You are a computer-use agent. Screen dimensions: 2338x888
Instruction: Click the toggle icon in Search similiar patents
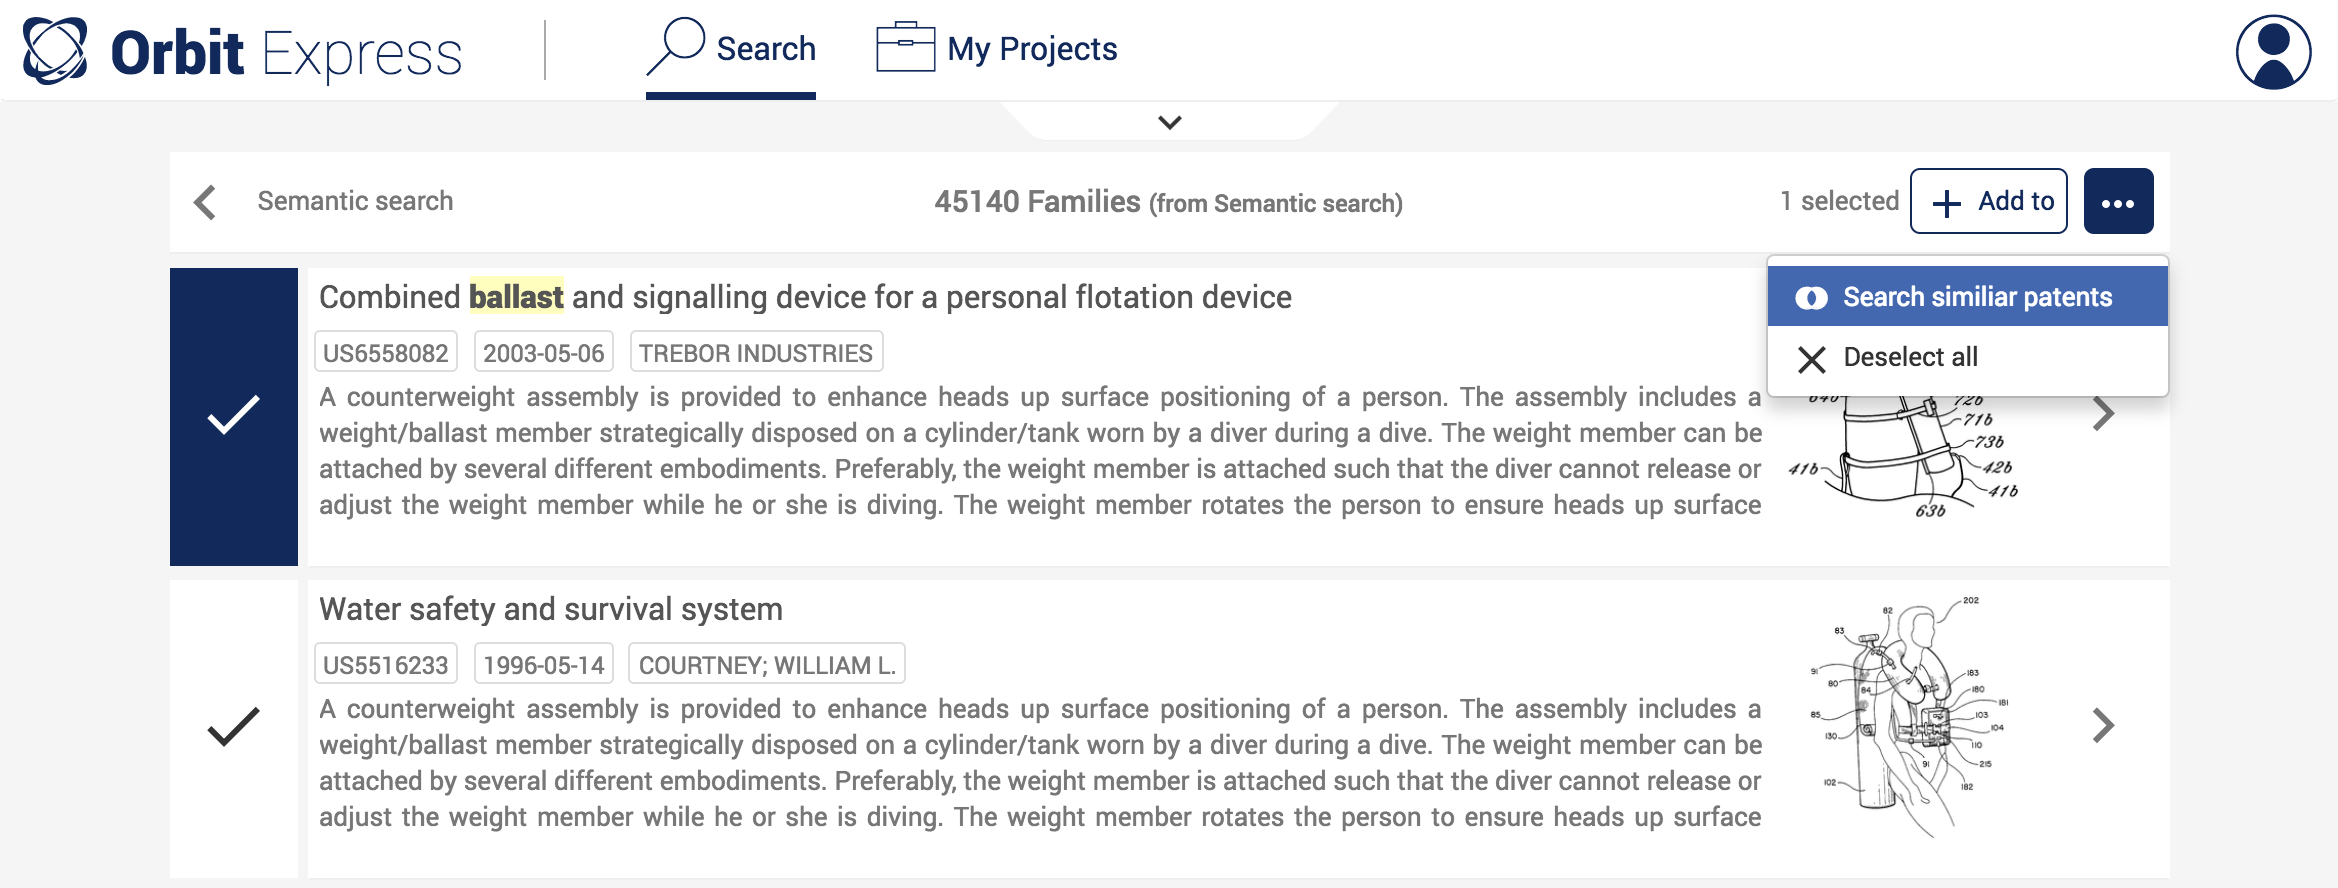point(1811,298)
